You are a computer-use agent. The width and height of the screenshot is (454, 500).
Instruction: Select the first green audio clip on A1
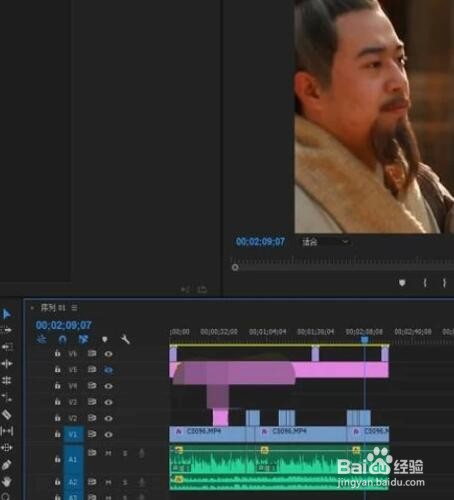212,460
